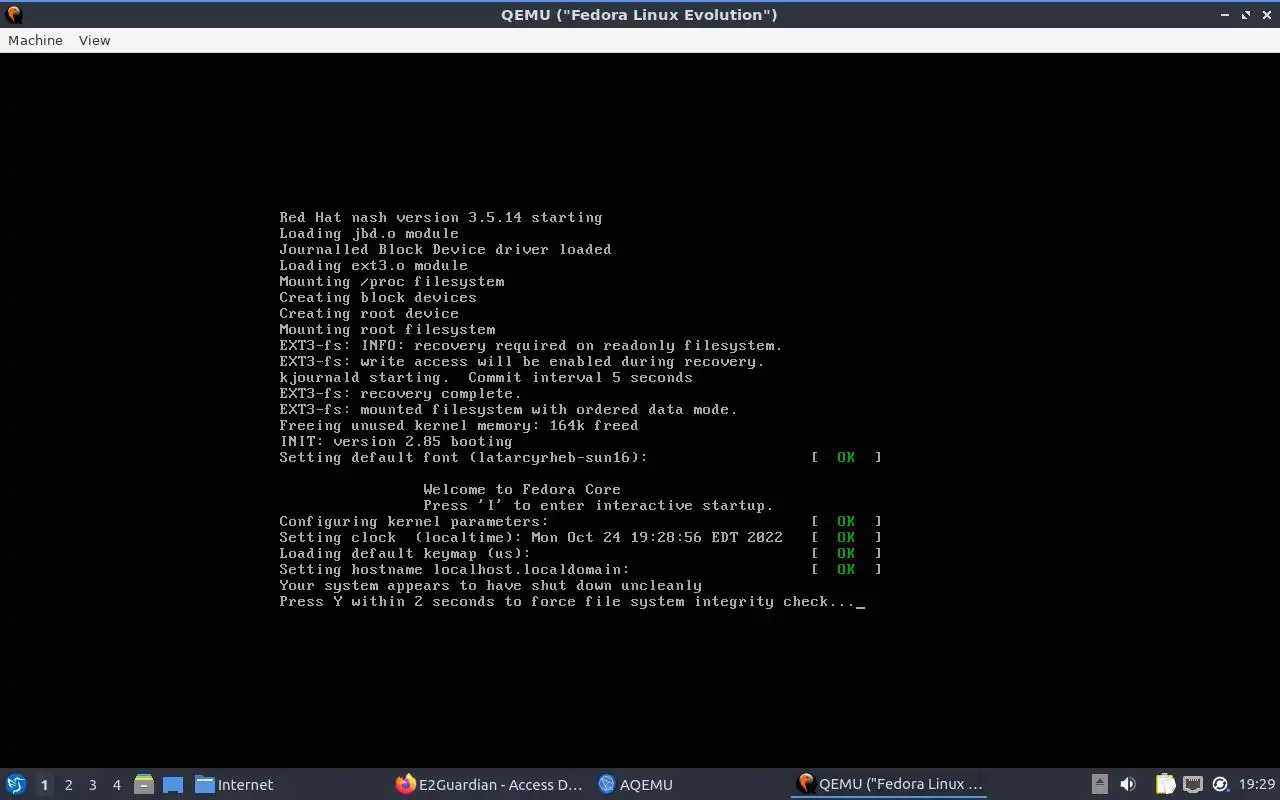Click 'Setting clock (localtime)' line
Image resolution: width=1280 pixels, height=800 pixels.
coord(531,537)
